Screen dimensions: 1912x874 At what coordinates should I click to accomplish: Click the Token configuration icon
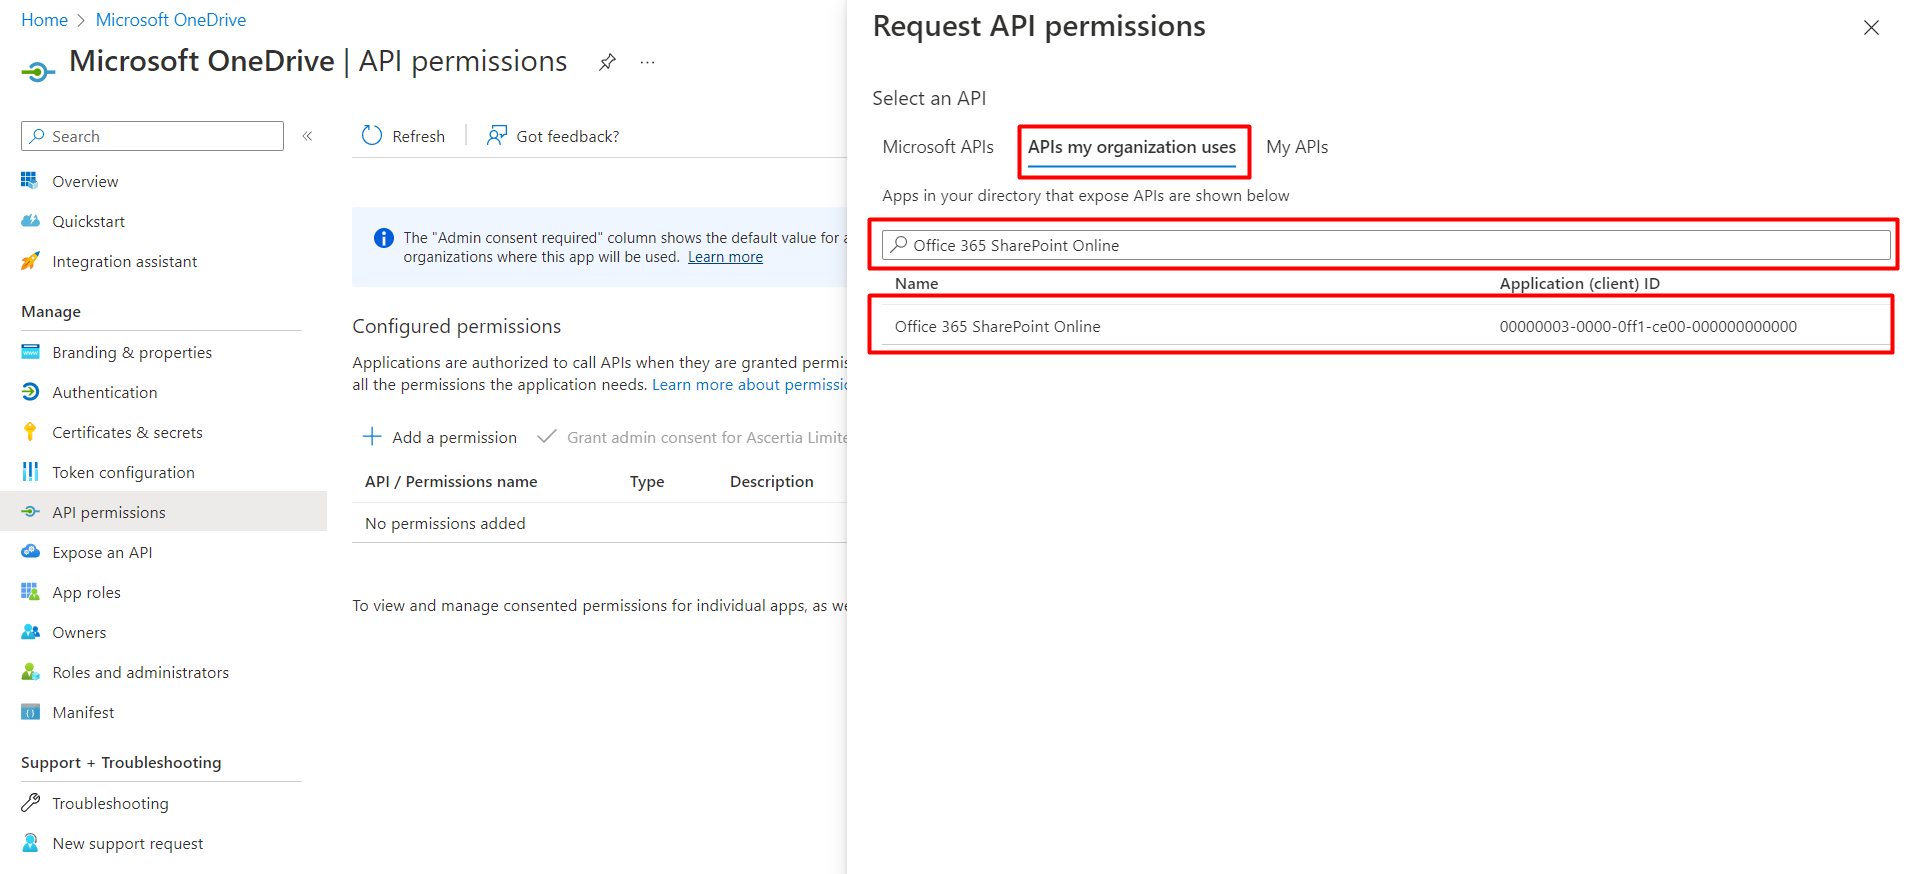30,472
